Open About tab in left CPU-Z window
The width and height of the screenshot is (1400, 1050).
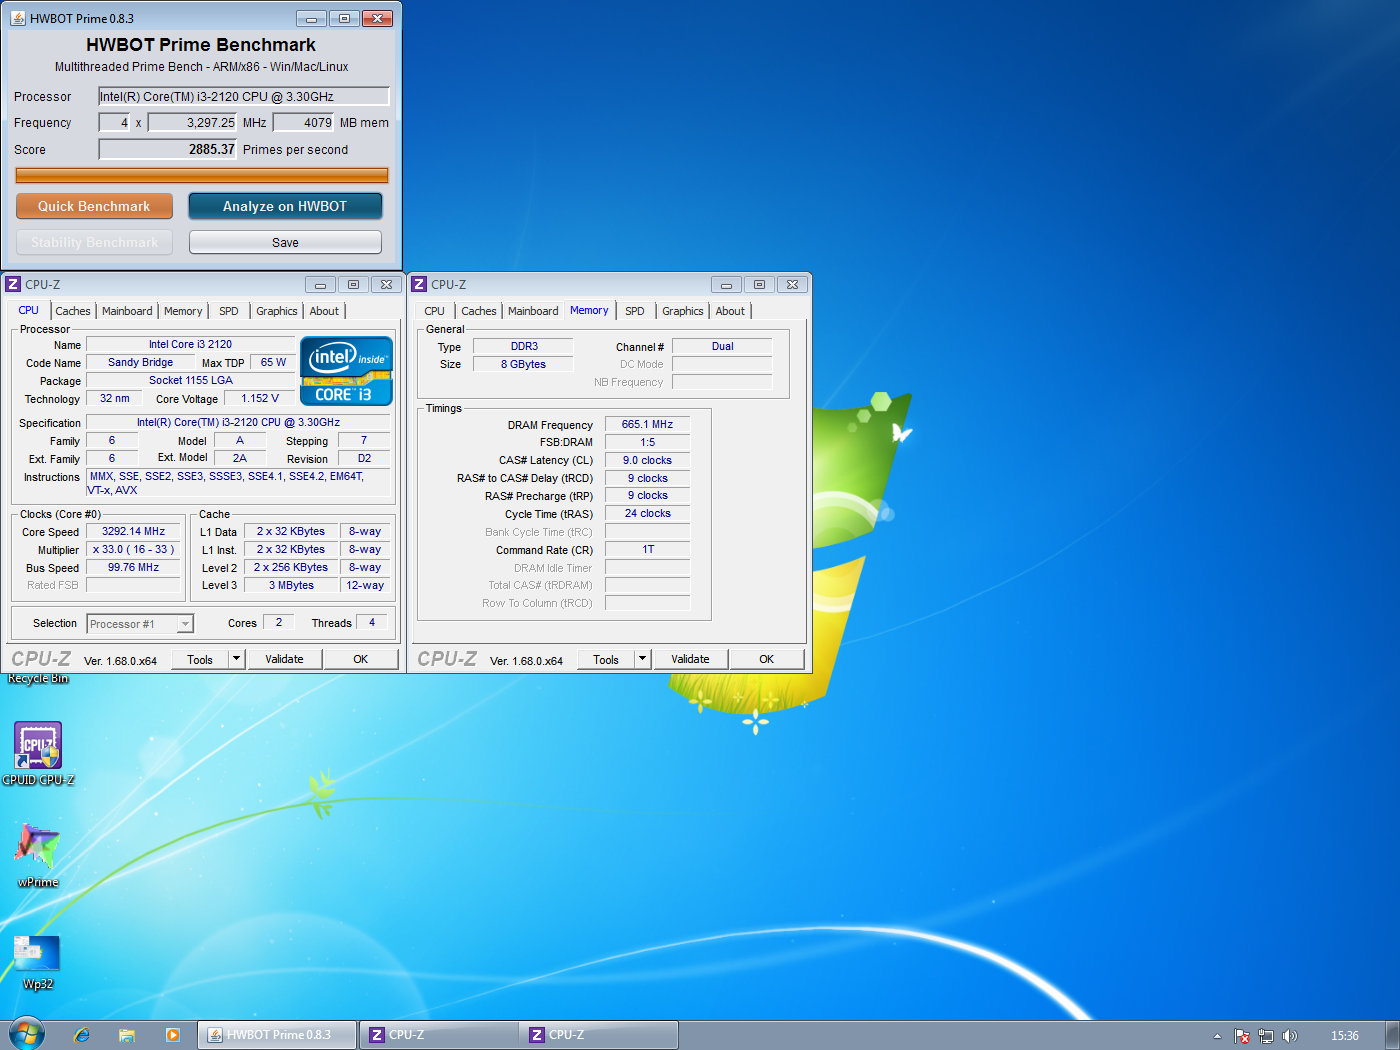pos(324,311)
